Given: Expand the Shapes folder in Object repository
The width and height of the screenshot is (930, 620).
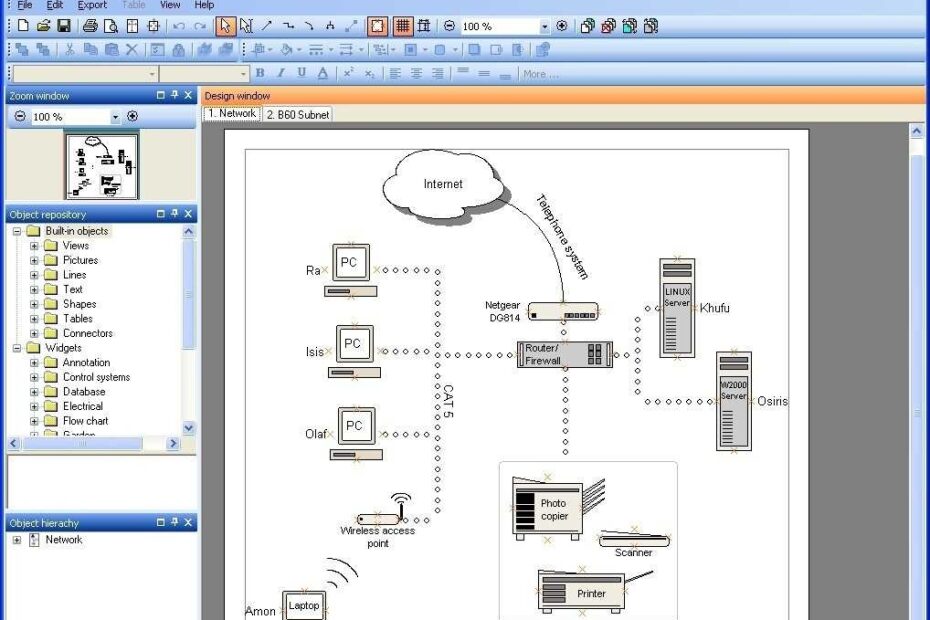Looking at the screenshot, I should (32, 303).
